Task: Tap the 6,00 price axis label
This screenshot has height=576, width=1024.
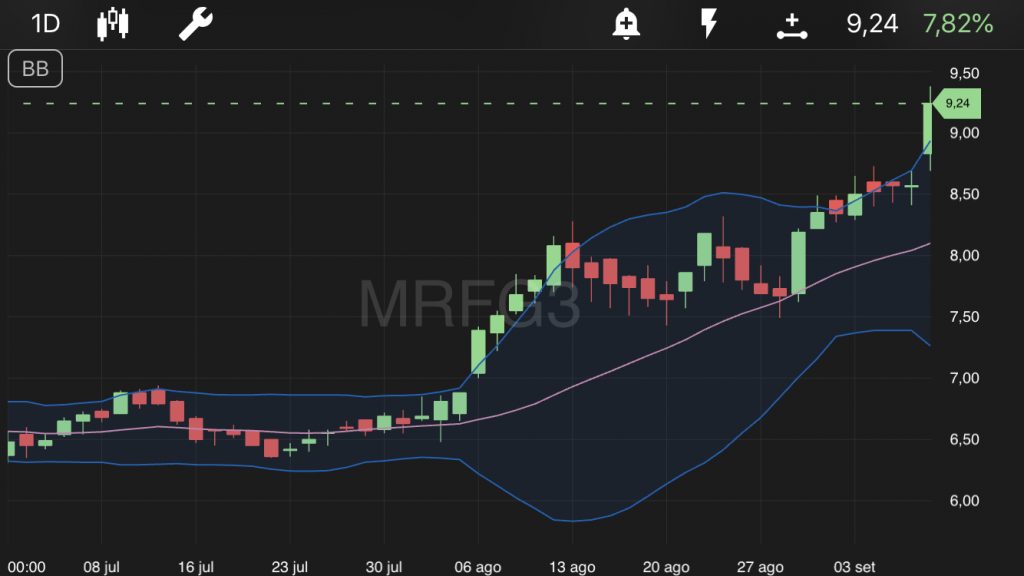Action: 964,501
